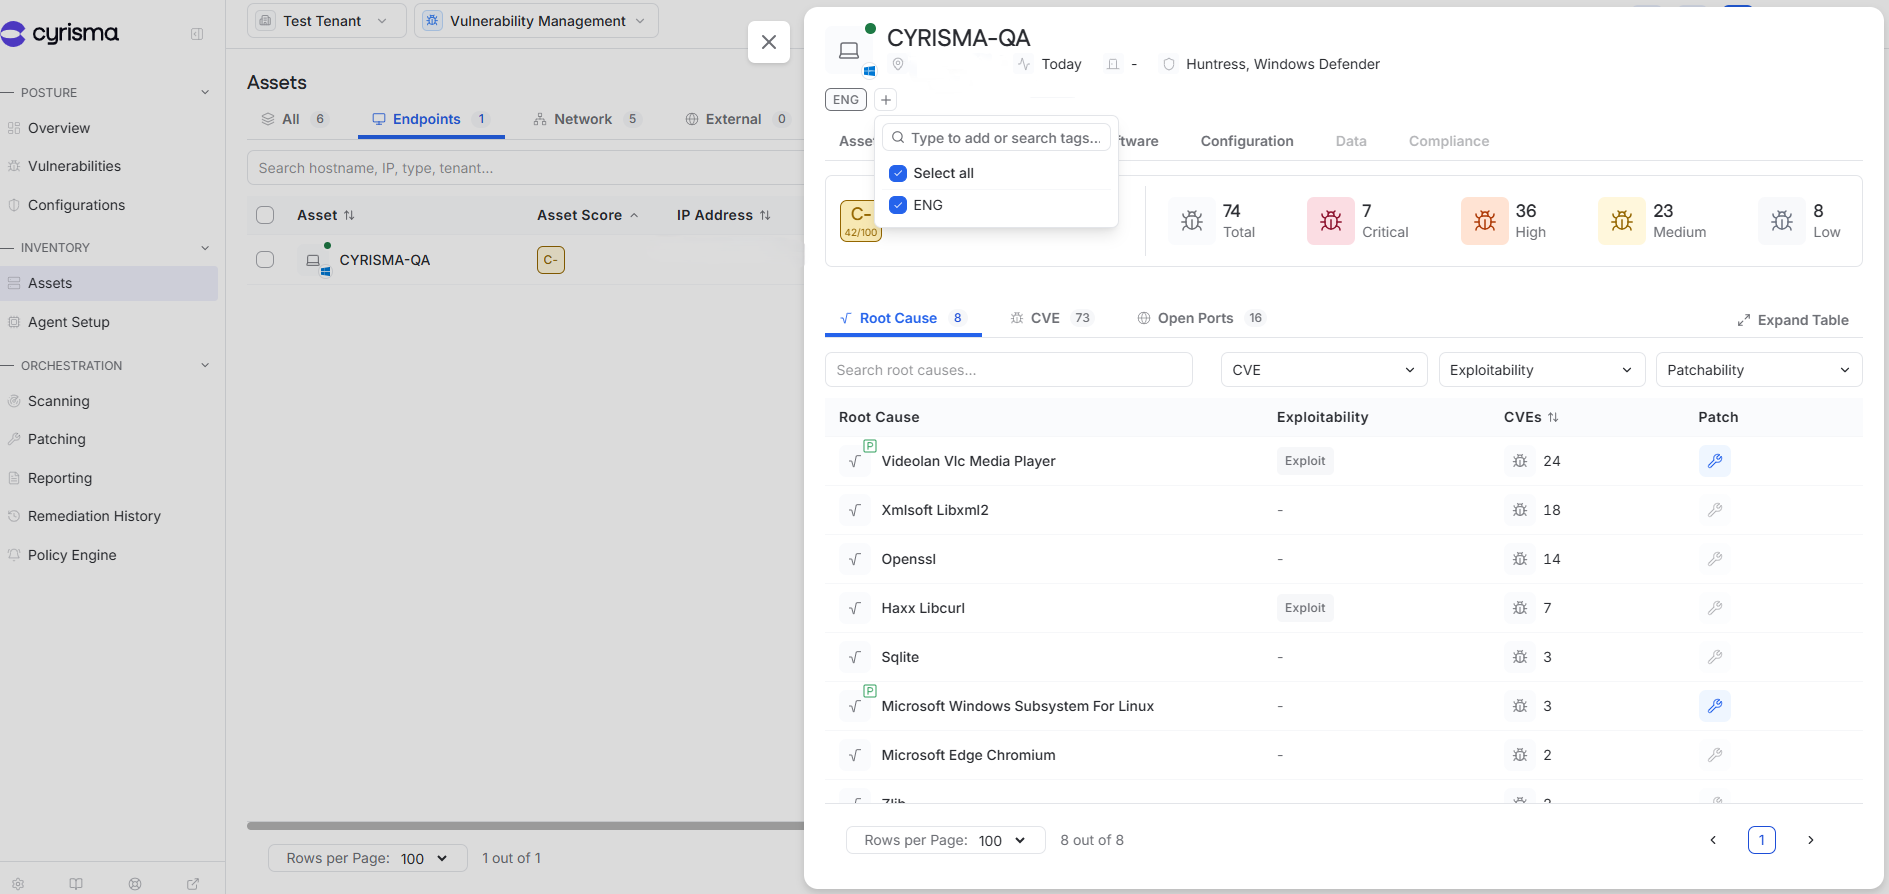Click the Search root causes input field

pos(1009,370)
